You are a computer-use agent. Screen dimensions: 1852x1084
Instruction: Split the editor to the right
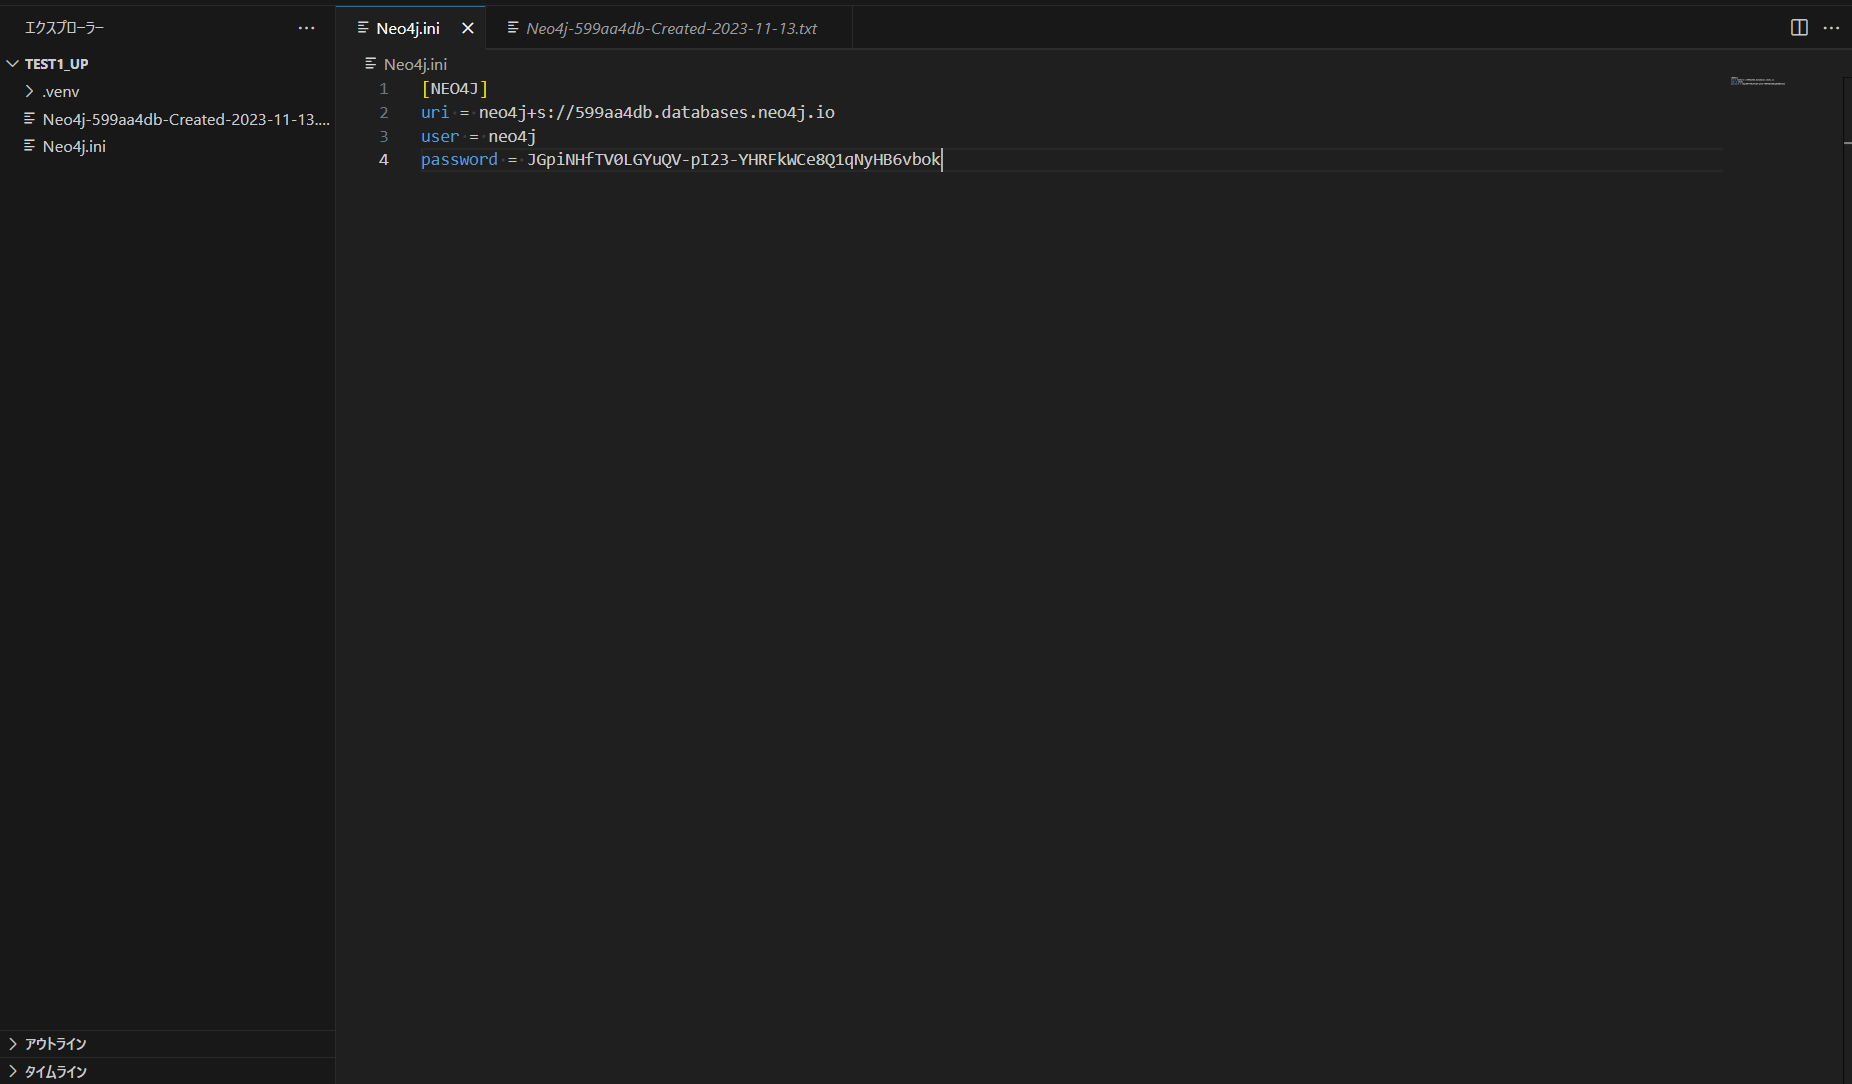tap(1798, 27)
